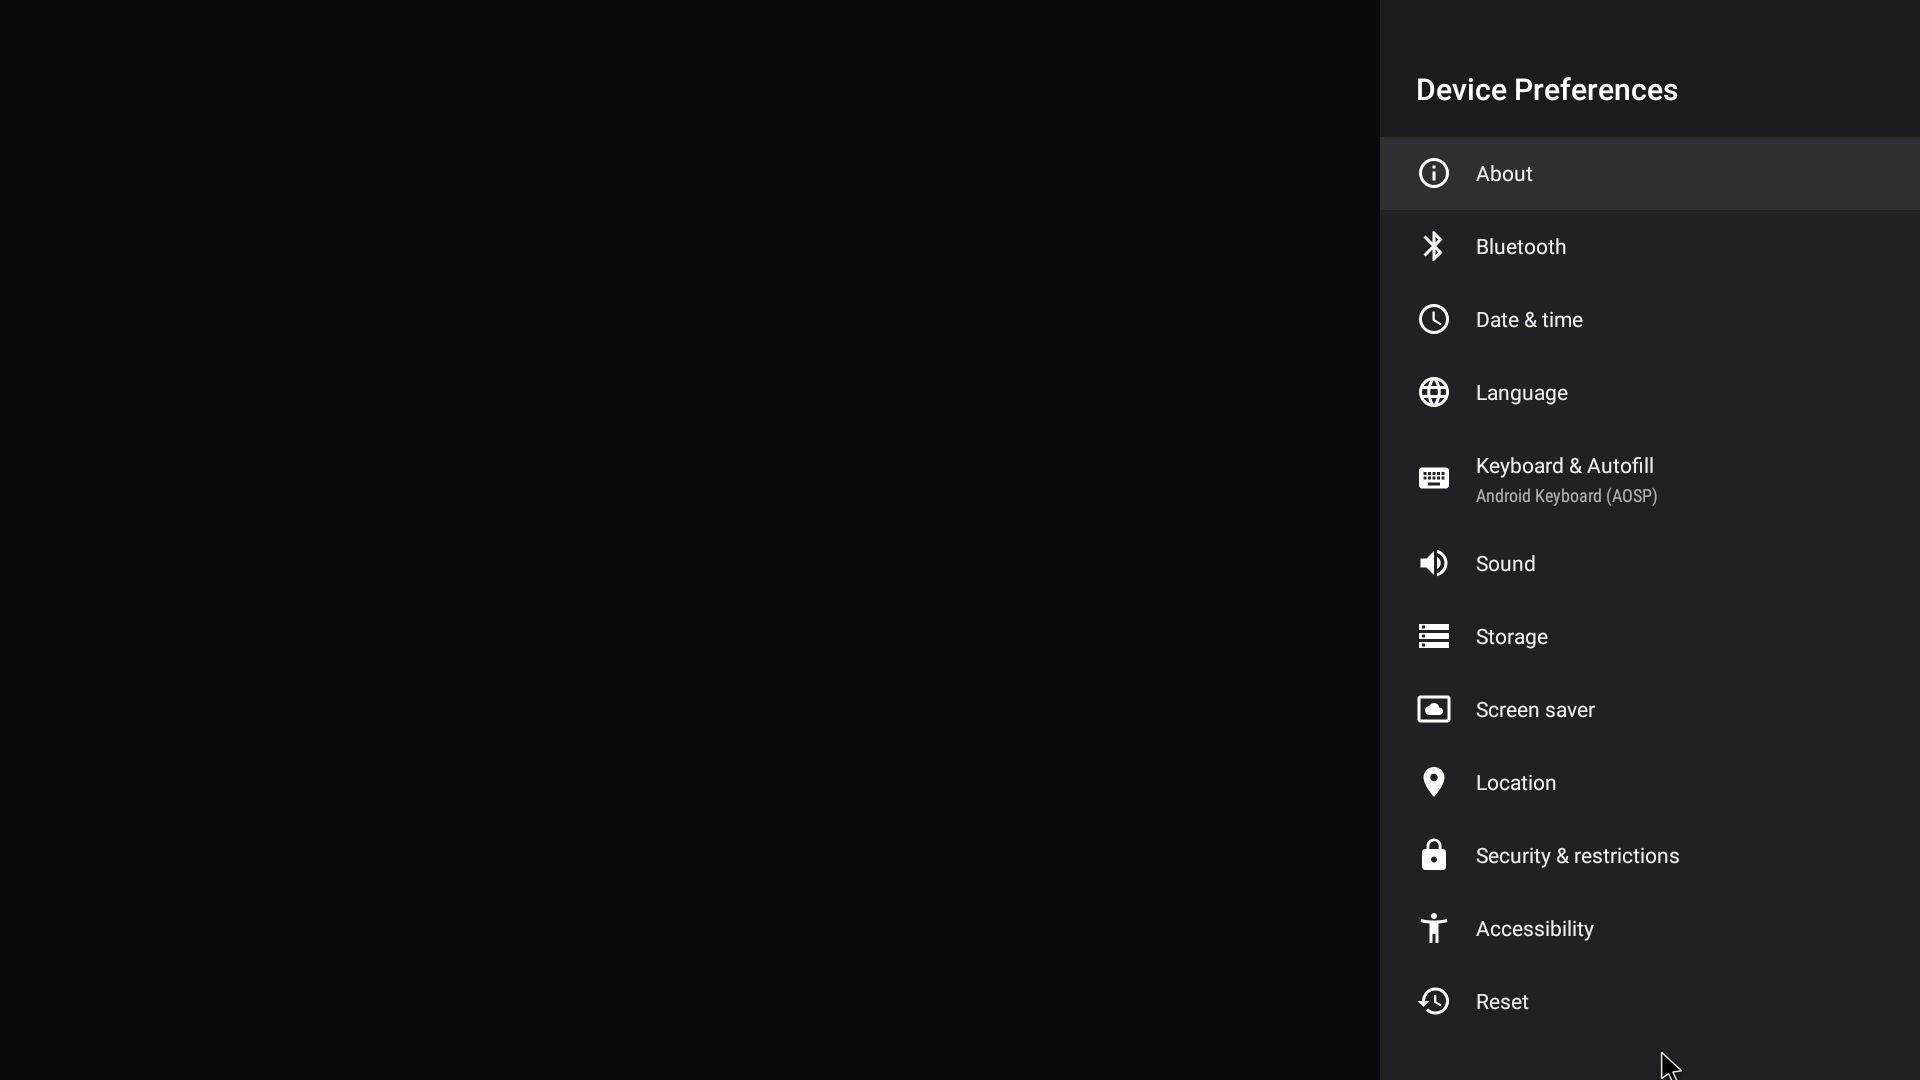This screenshot has height=1080, width=1920.
Task: Open the About menu entry
Action: 1503,174
